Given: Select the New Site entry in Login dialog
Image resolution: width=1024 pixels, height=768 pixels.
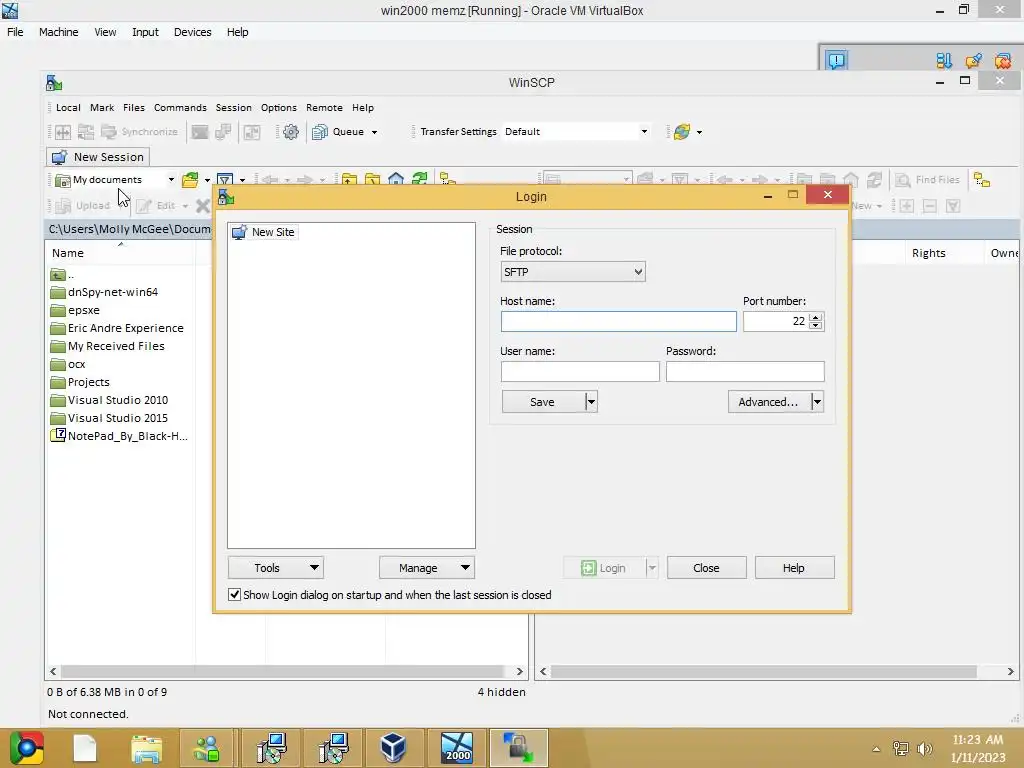Looking at the screenshot, I should coord(264,232).
